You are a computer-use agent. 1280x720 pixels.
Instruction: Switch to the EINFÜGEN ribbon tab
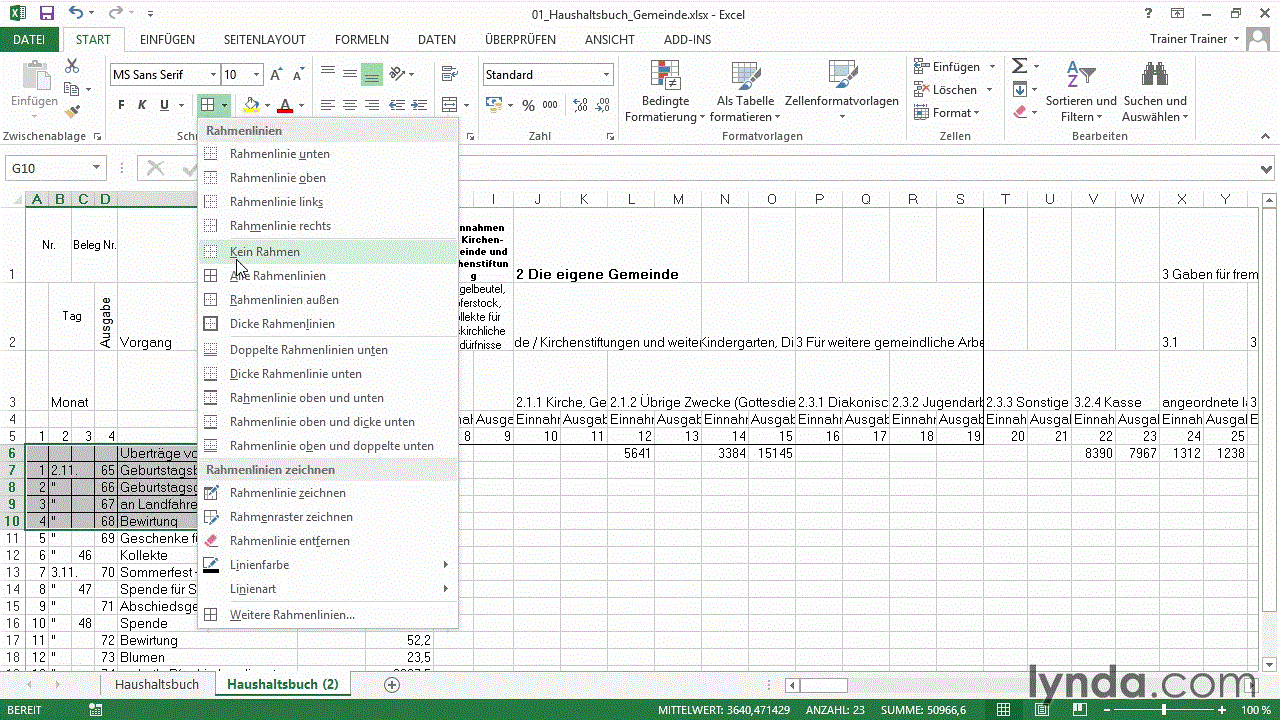(x=167, y=40)
